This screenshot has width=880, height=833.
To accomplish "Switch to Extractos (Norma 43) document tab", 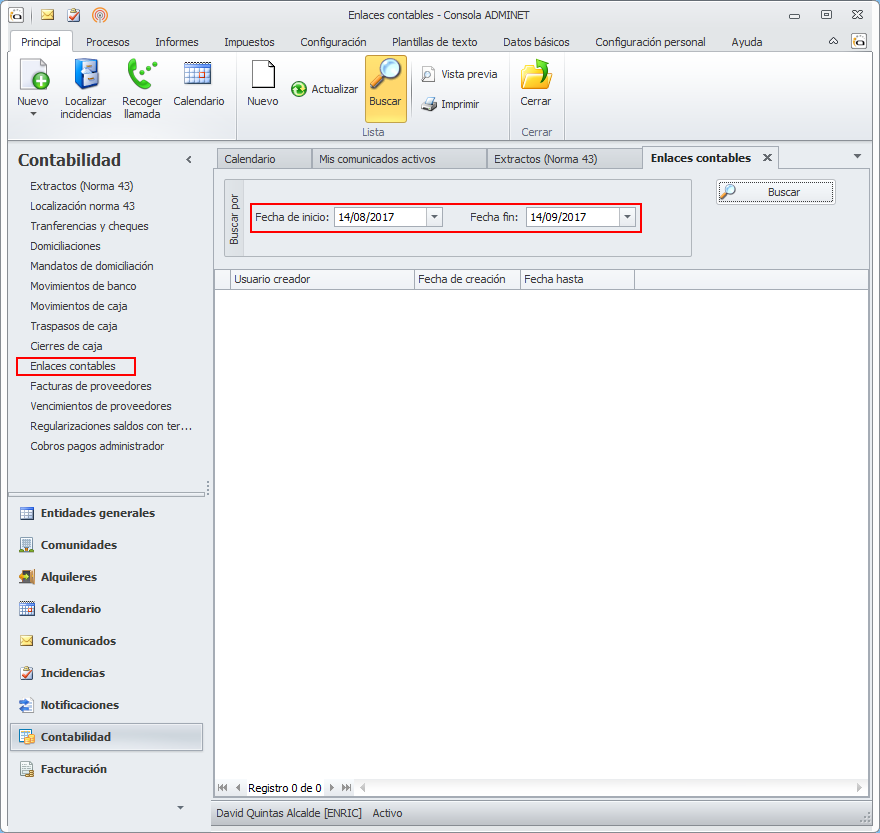I will pyautogui.click(x=564, y=159).
